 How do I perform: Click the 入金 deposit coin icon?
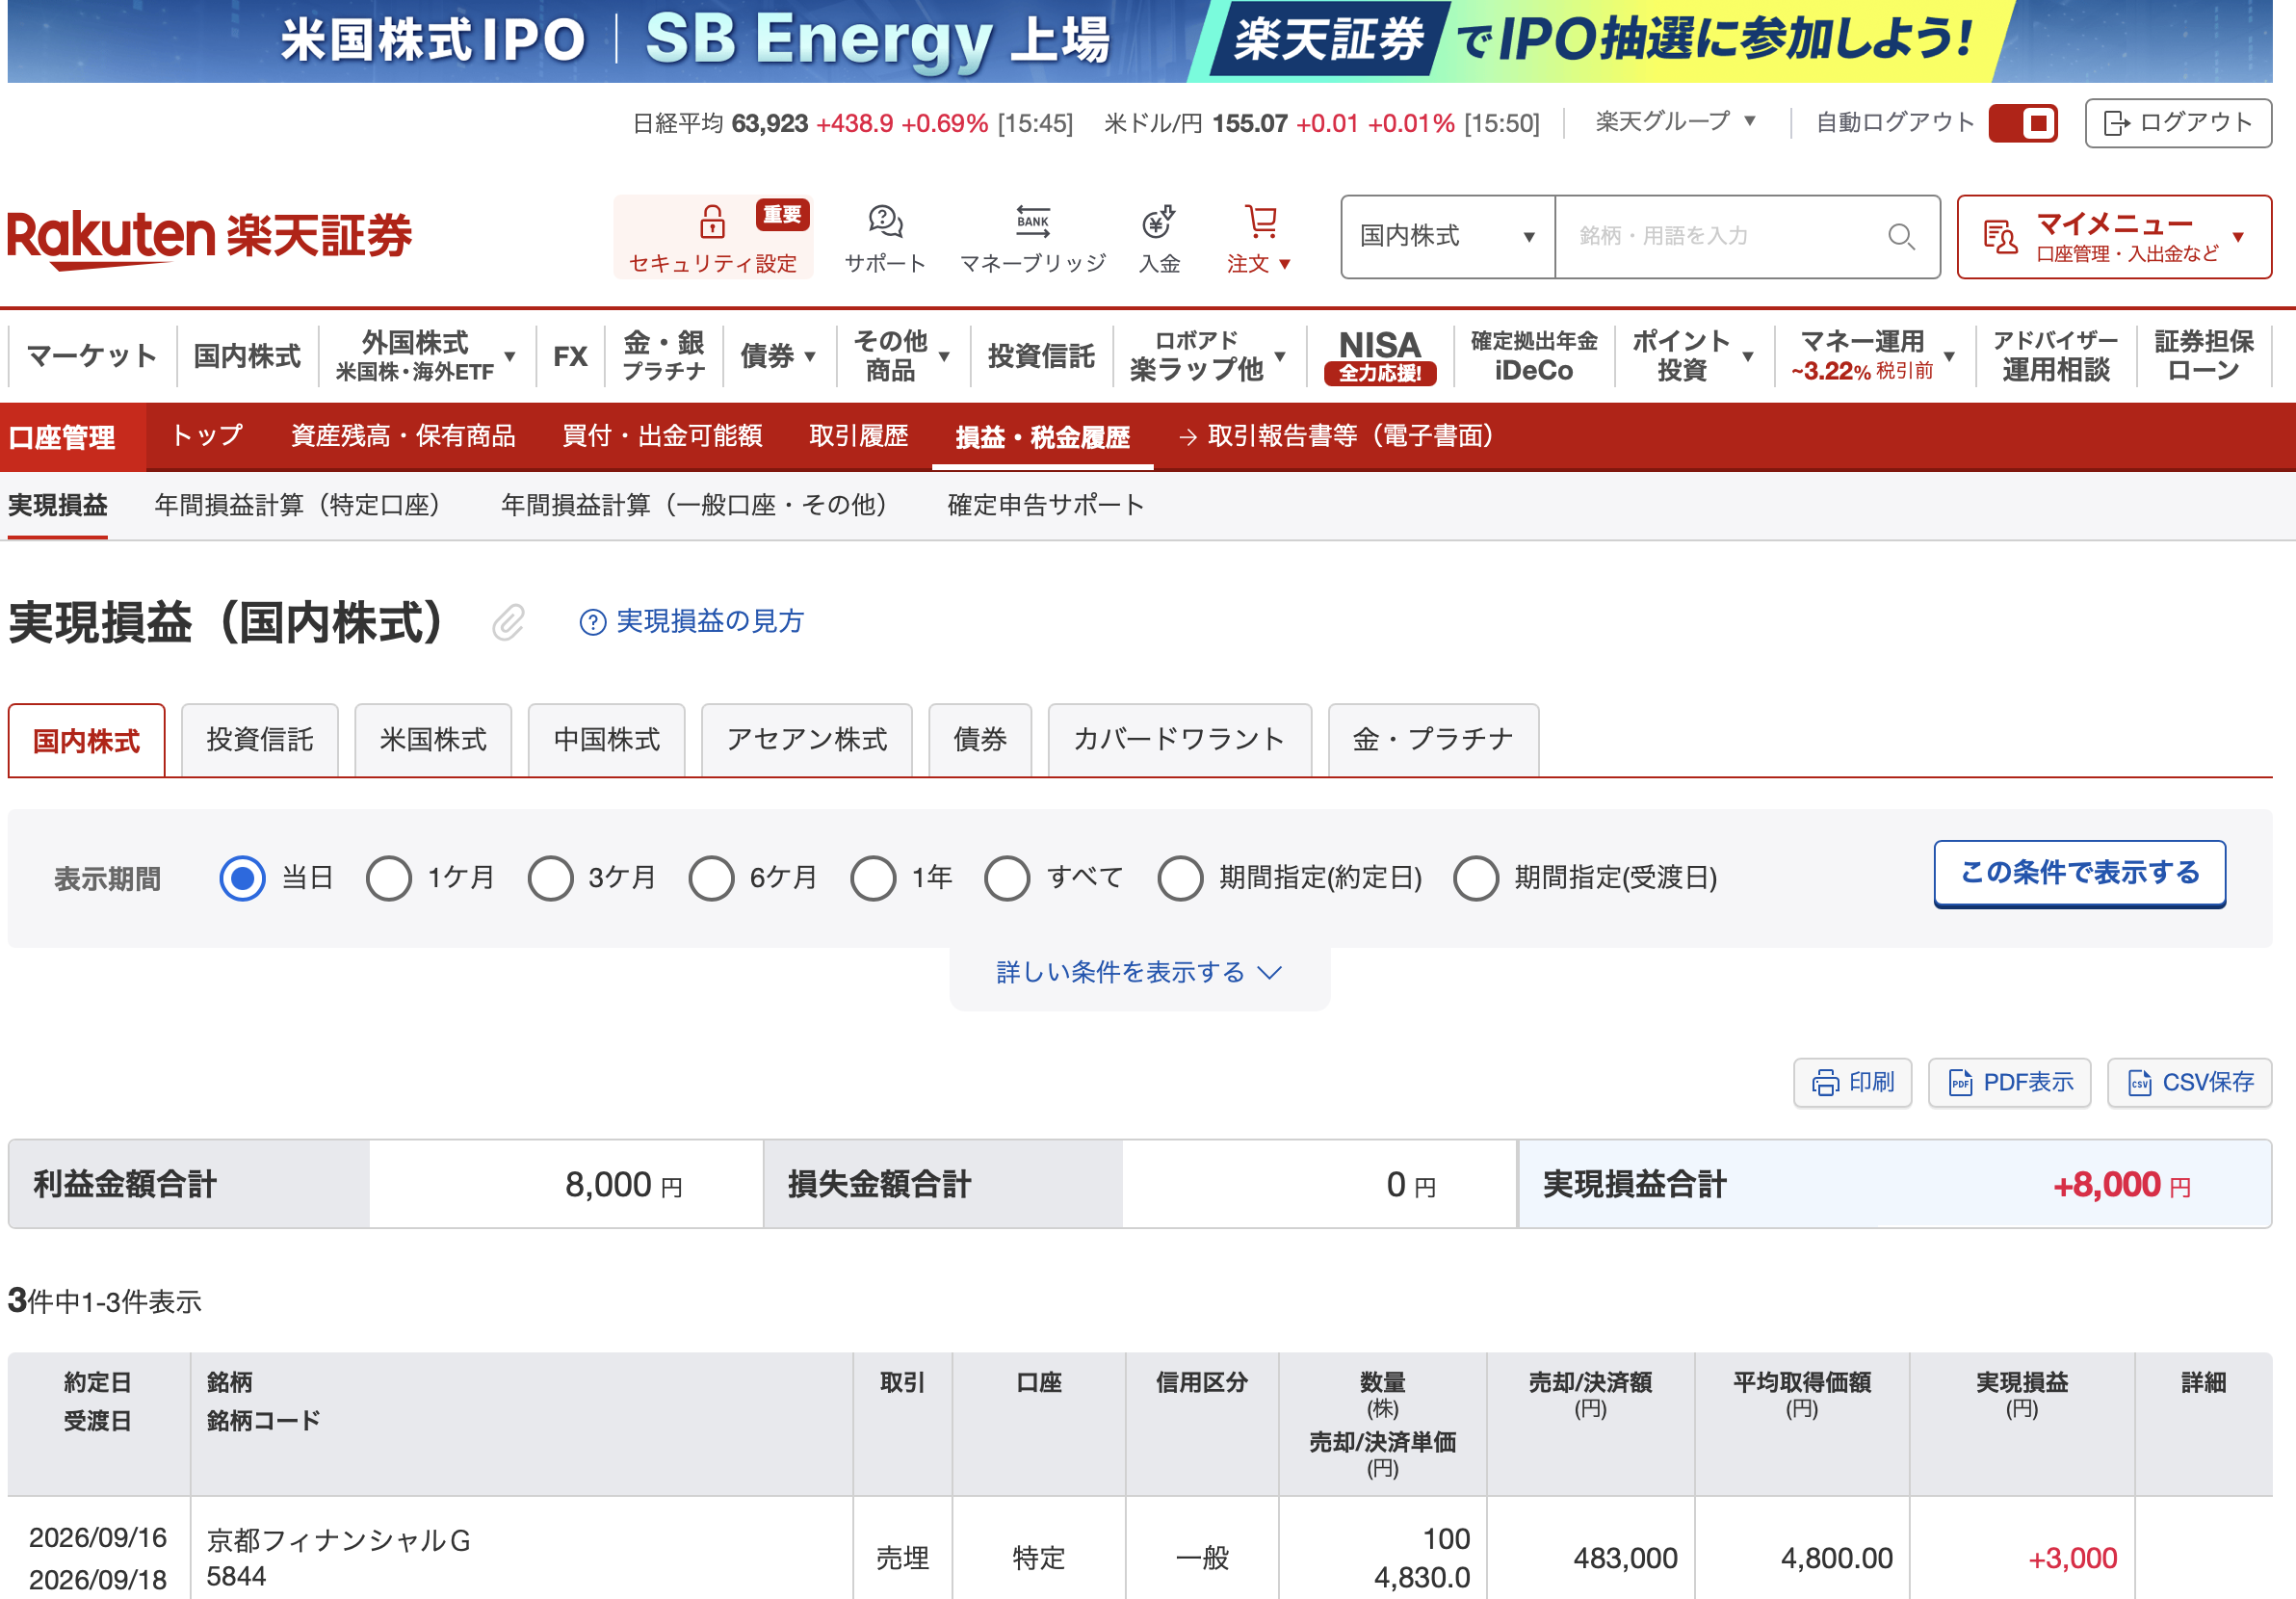click(x=1159, y=222)
